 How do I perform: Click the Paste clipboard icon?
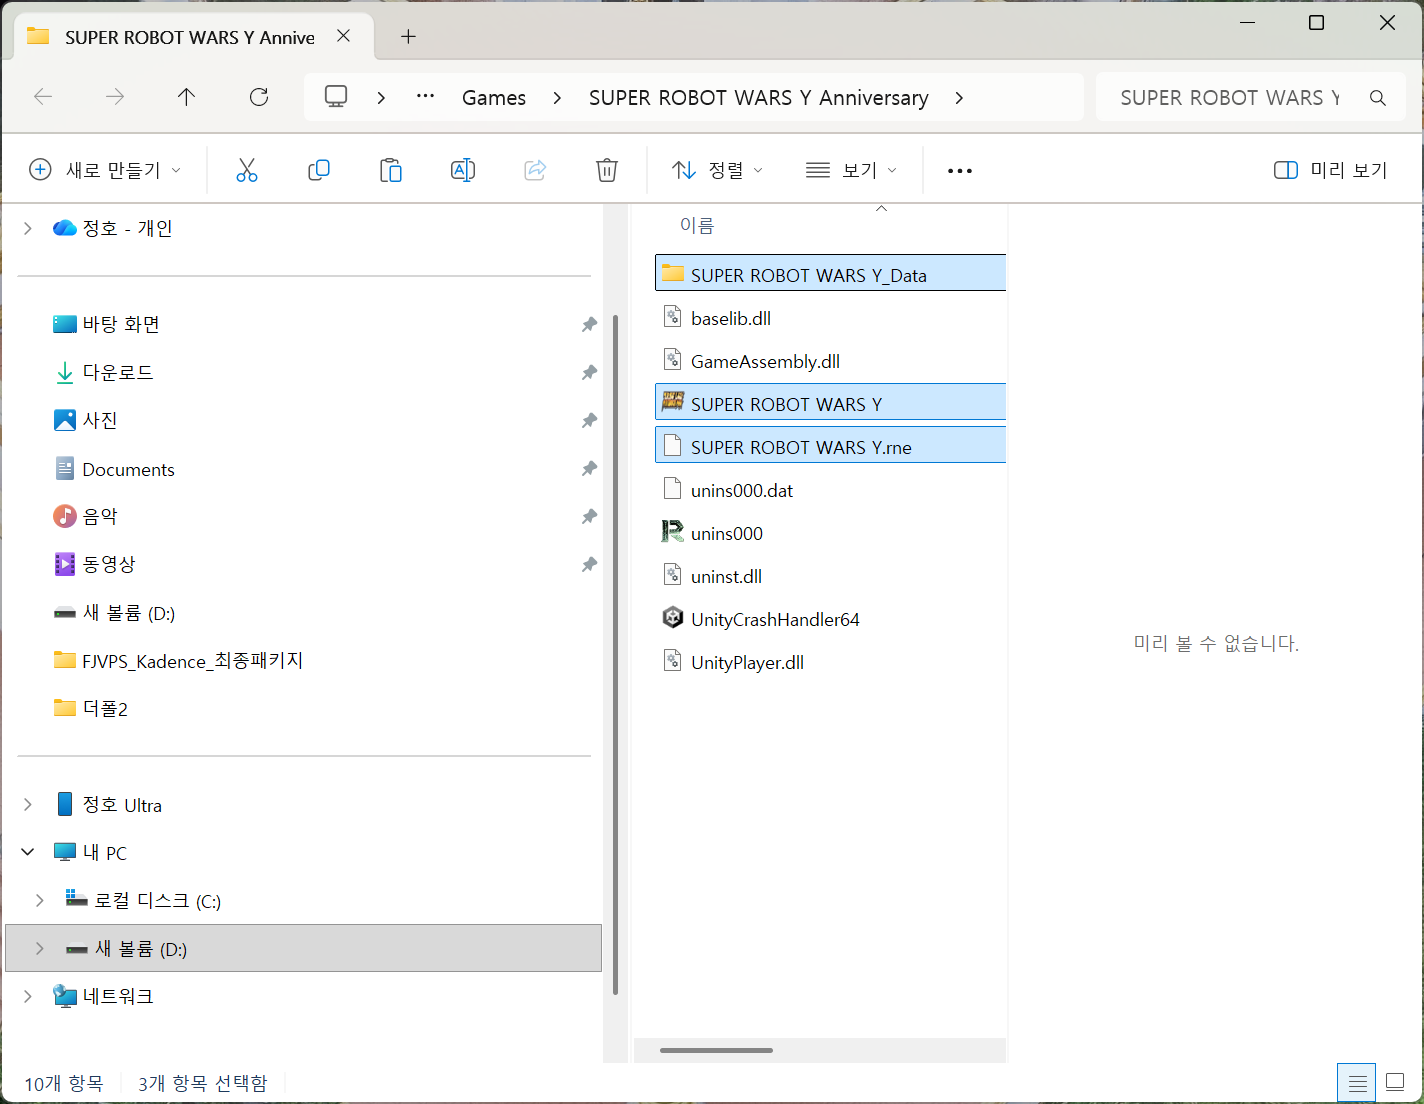[391, 170]
